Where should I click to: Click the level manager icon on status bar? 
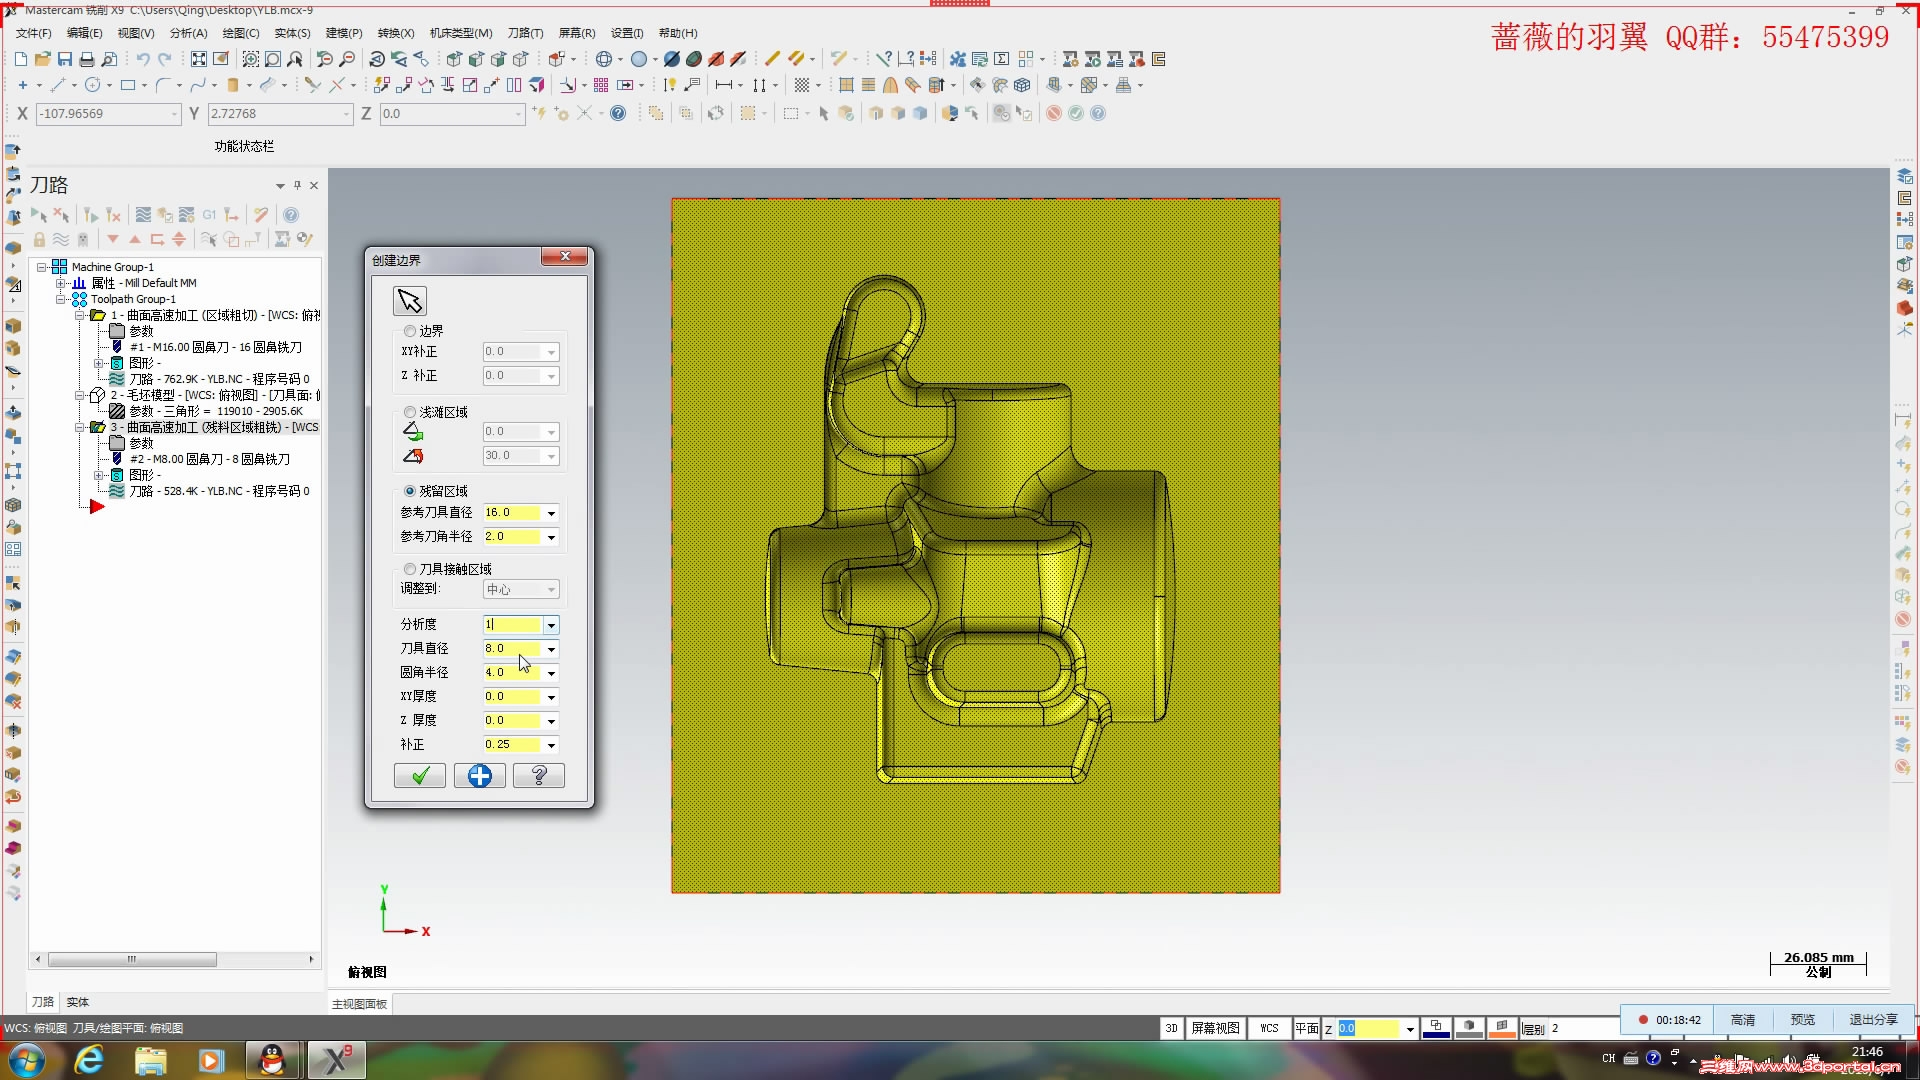coord(1533,1028)
